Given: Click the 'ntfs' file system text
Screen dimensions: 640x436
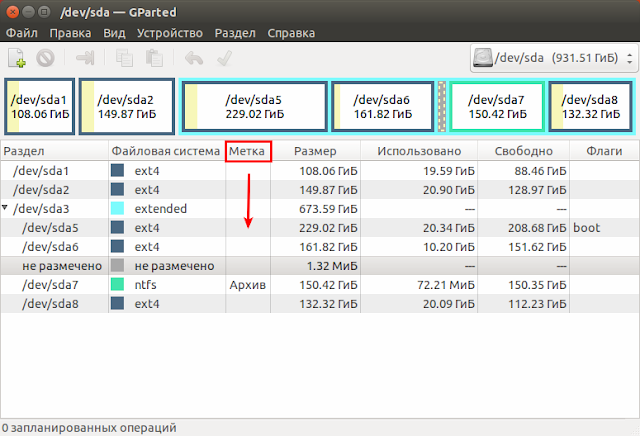Looking at the screenshot, I should [146, 285].
